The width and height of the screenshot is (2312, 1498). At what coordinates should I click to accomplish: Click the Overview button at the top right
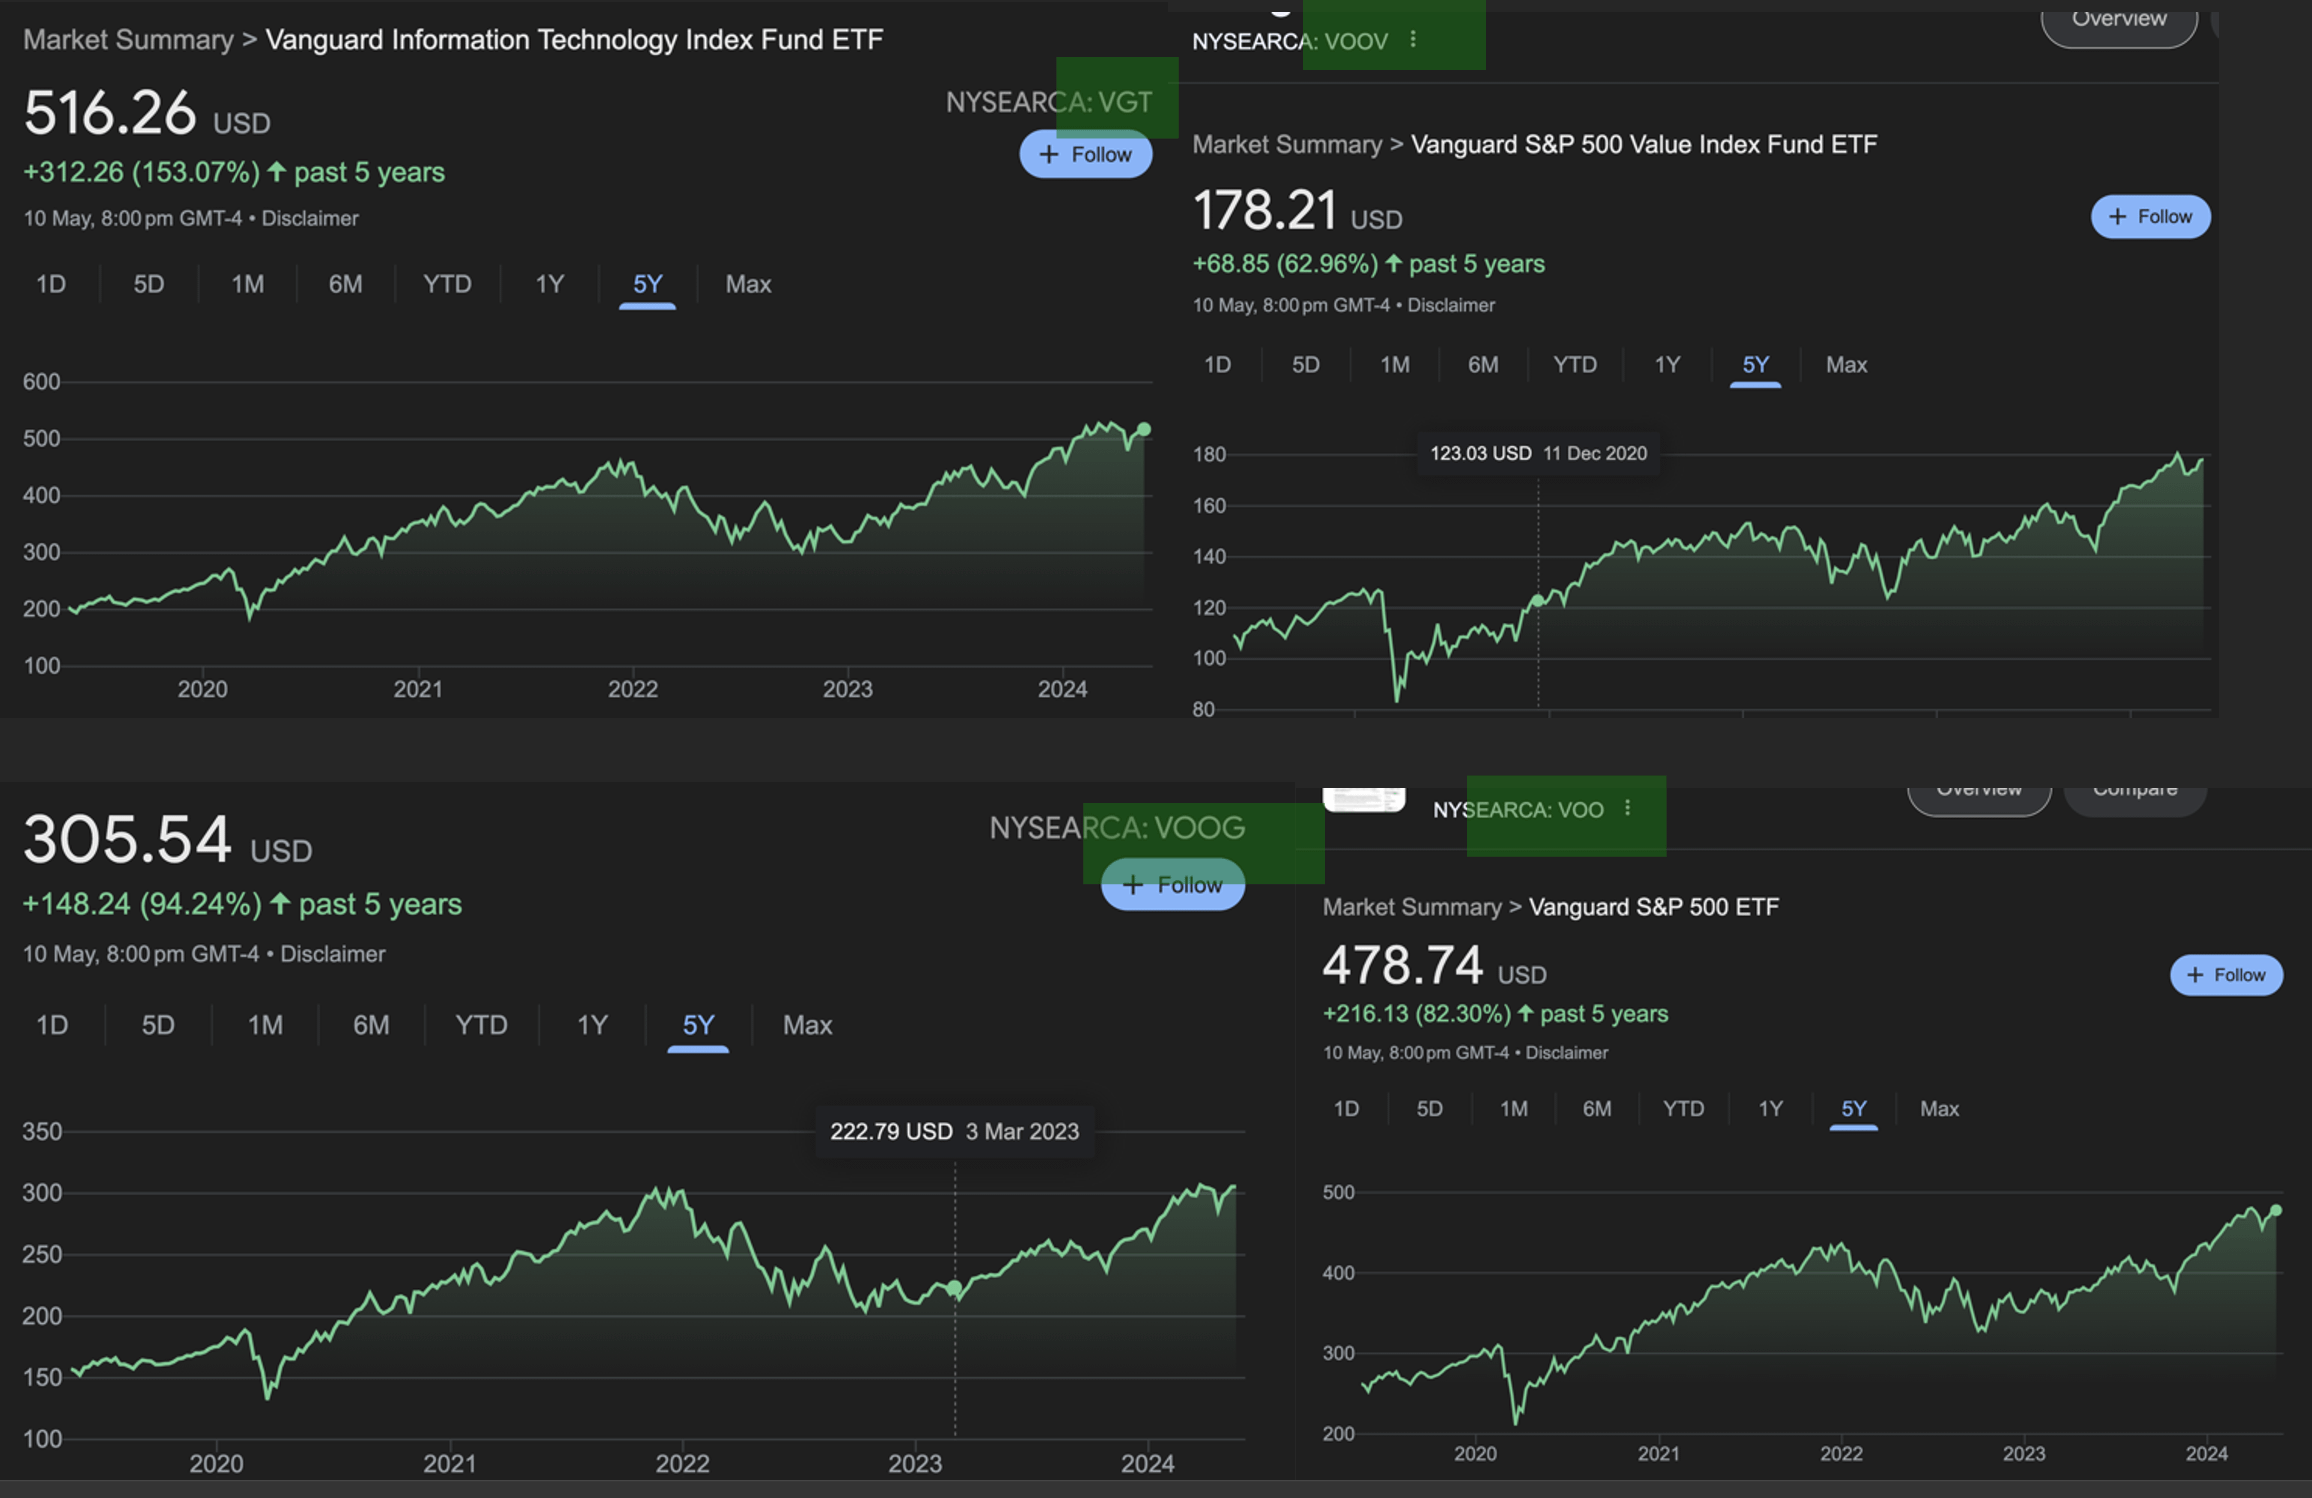tap(2118, 18)
